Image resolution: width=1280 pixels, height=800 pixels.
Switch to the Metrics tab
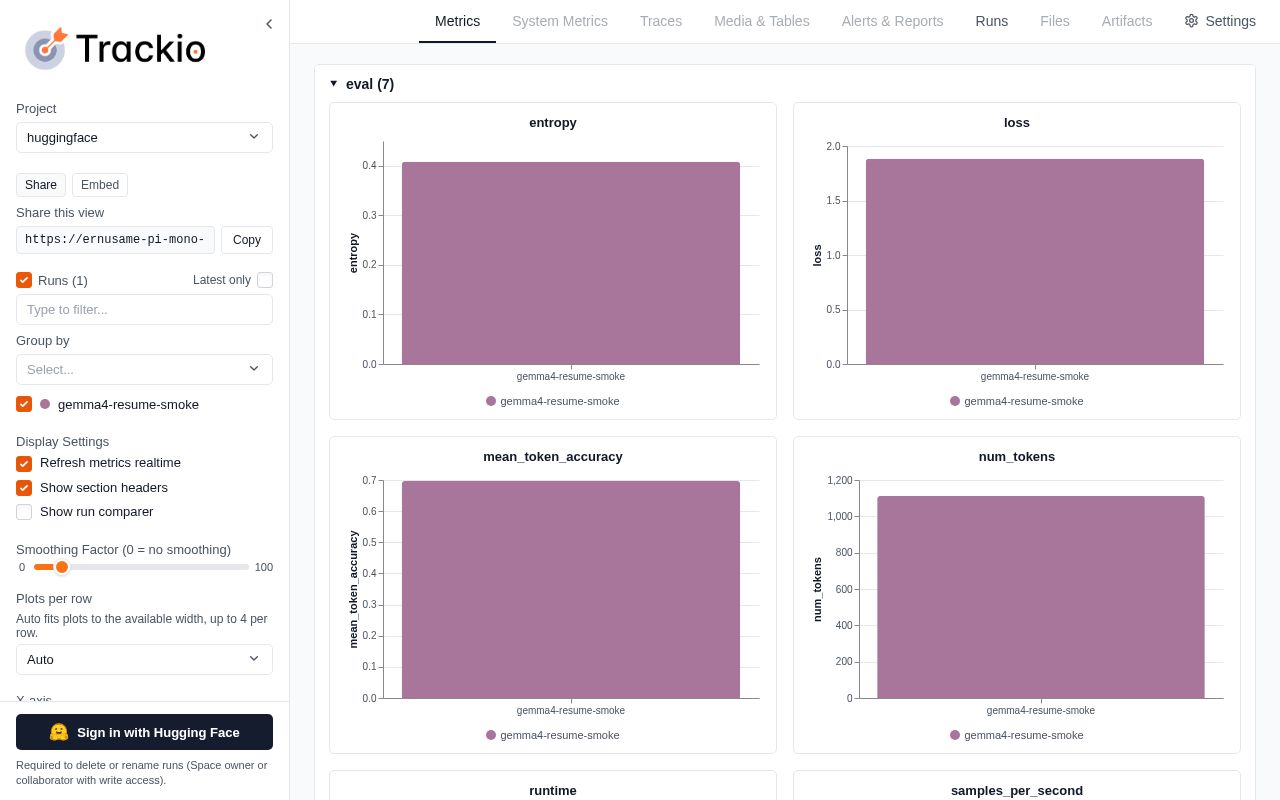click(x=457, y=21)
